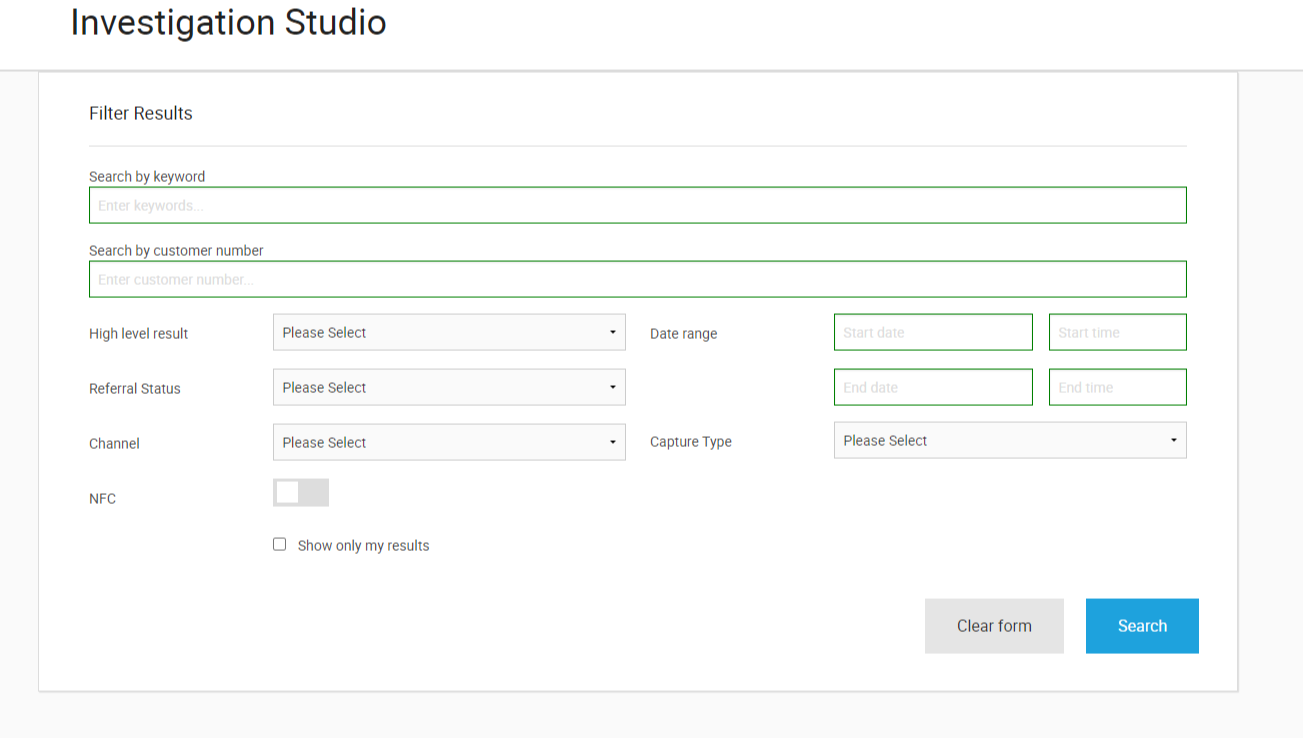This screenshot has height=738, width=1303.
Task: Open the High level result dropdown
Action: click(x=449, y=333)
